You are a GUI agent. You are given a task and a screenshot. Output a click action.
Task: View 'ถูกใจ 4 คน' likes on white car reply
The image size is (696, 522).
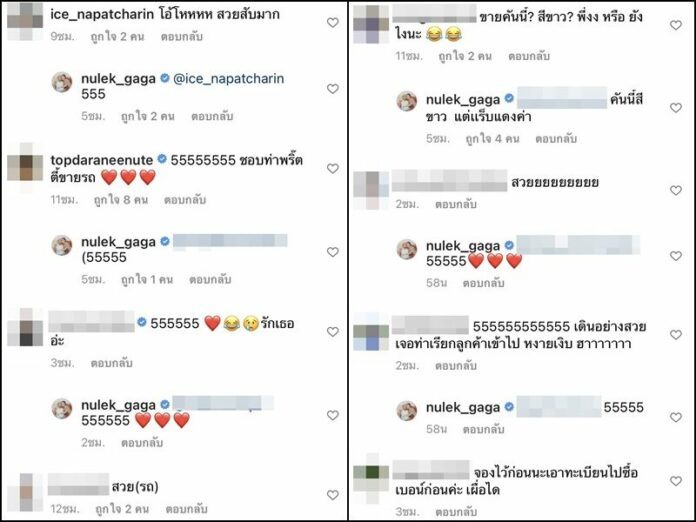click(492, 138)
